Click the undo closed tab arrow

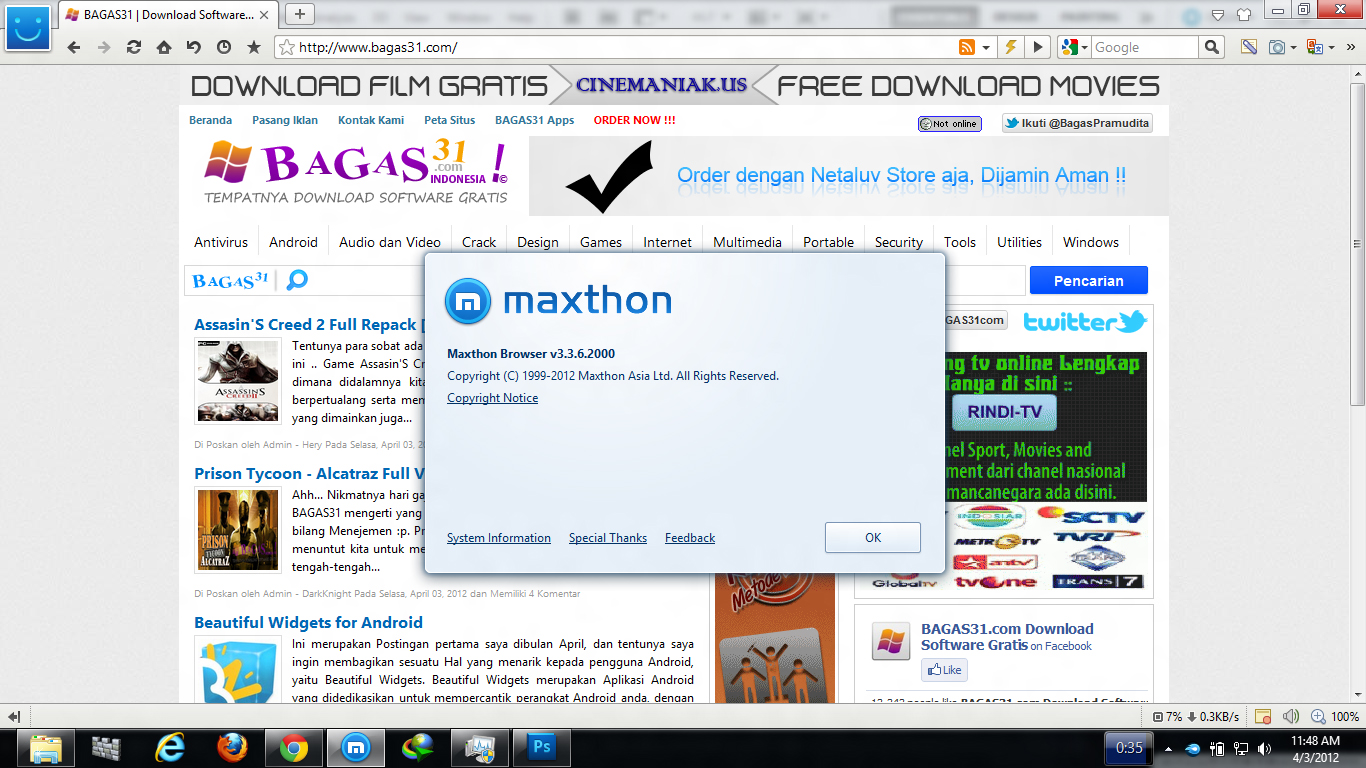[193, 47]
